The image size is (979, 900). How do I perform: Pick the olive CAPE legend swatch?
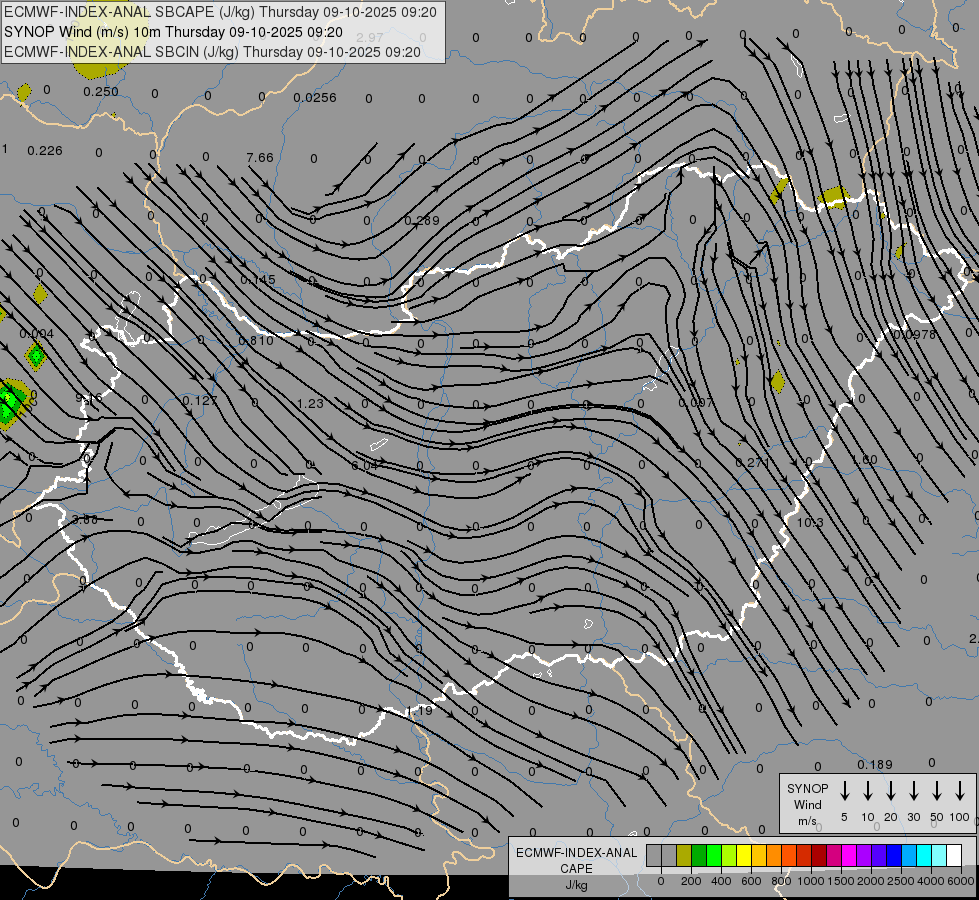point(684,855)
